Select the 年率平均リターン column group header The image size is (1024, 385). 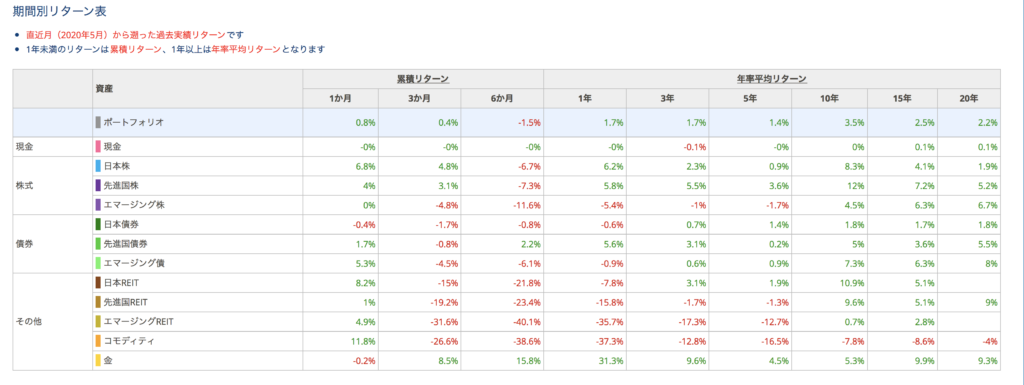tap(772, 78)
